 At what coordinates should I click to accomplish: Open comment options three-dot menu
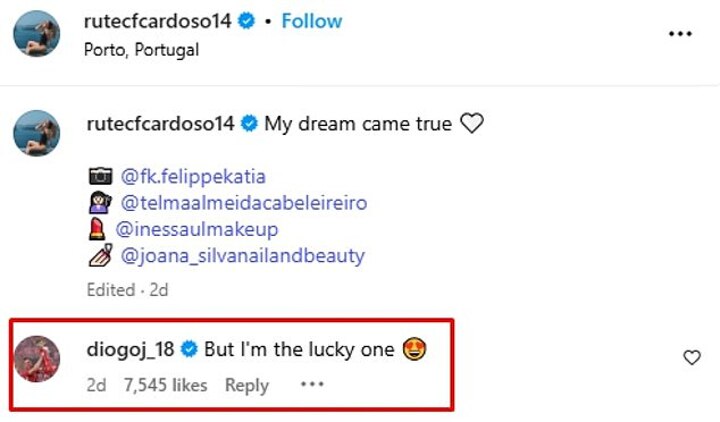[x=313, y=384]
